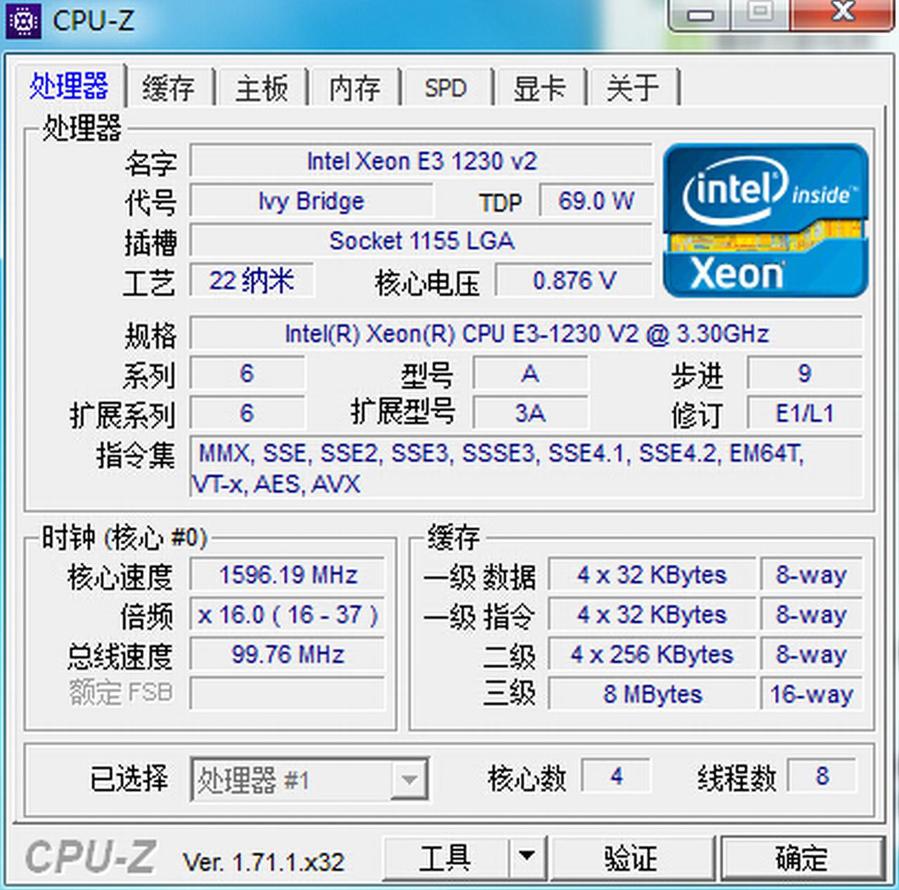Click the stepping value 9
Image resolution: width=899 pixels, height=890 pixels.
pos(805,374)
